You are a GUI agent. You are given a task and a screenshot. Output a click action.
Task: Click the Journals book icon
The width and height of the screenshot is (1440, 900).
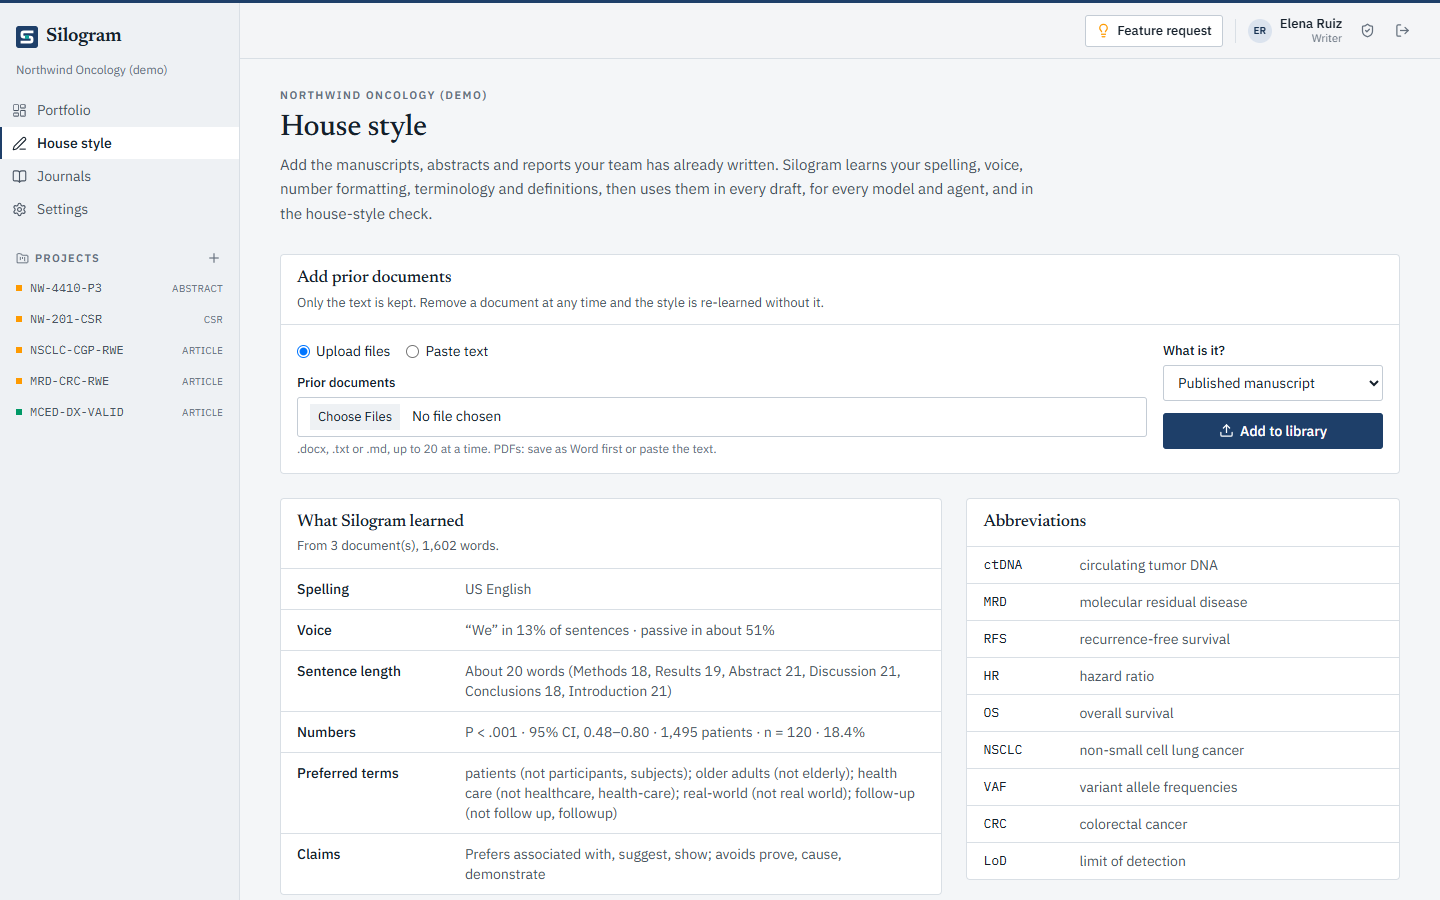coord(19,176)
